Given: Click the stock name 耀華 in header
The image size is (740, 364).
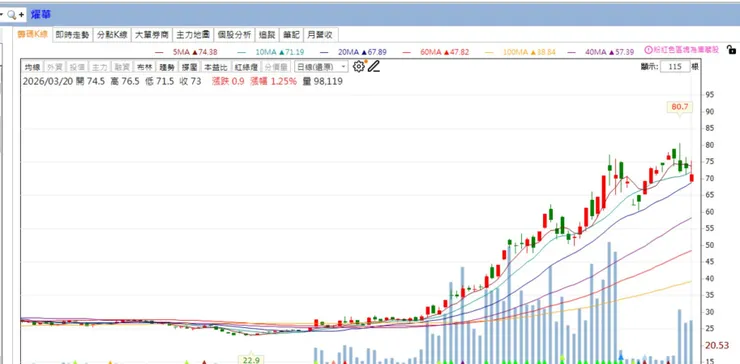Looking at the screenshot, I should click(x=41, y=15).
